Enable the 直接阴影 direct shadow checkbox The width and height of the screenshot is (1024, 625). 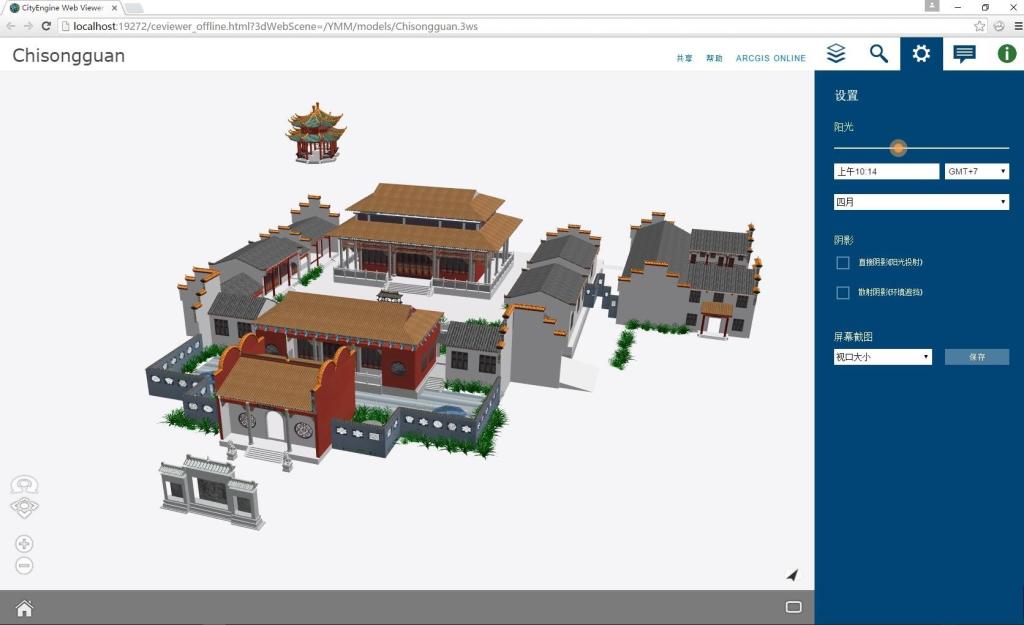point(843,263)
